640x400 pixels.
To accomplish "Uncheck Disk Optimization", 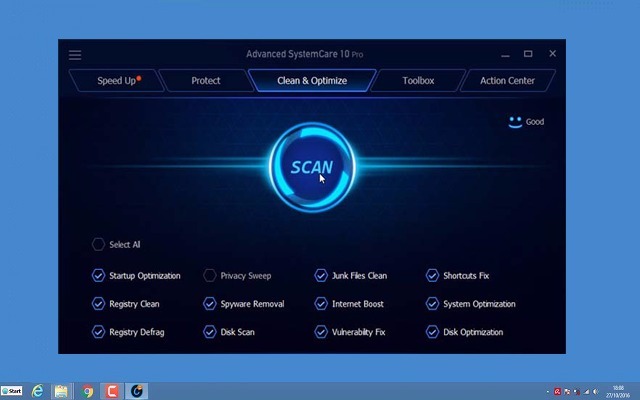I will coord(432,332).
